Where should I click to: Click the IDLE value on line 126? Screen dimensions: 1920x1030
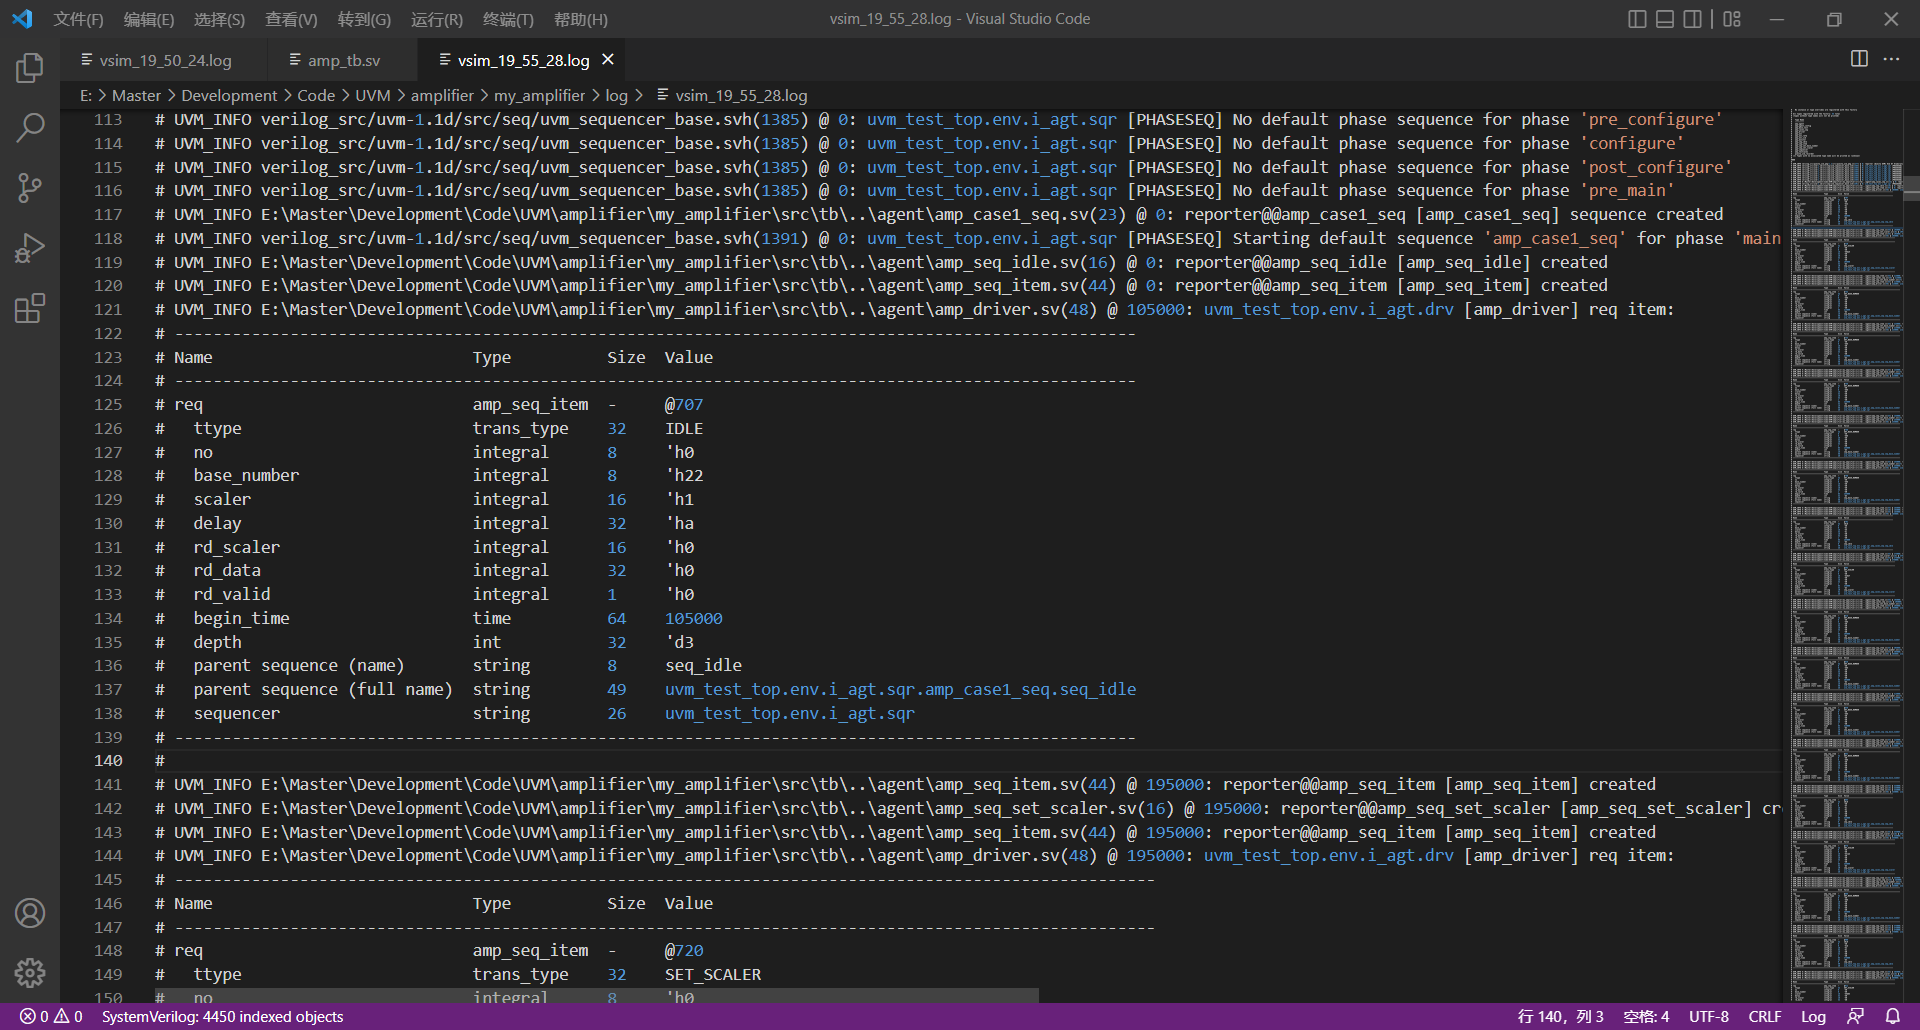(x=684, y=428)
